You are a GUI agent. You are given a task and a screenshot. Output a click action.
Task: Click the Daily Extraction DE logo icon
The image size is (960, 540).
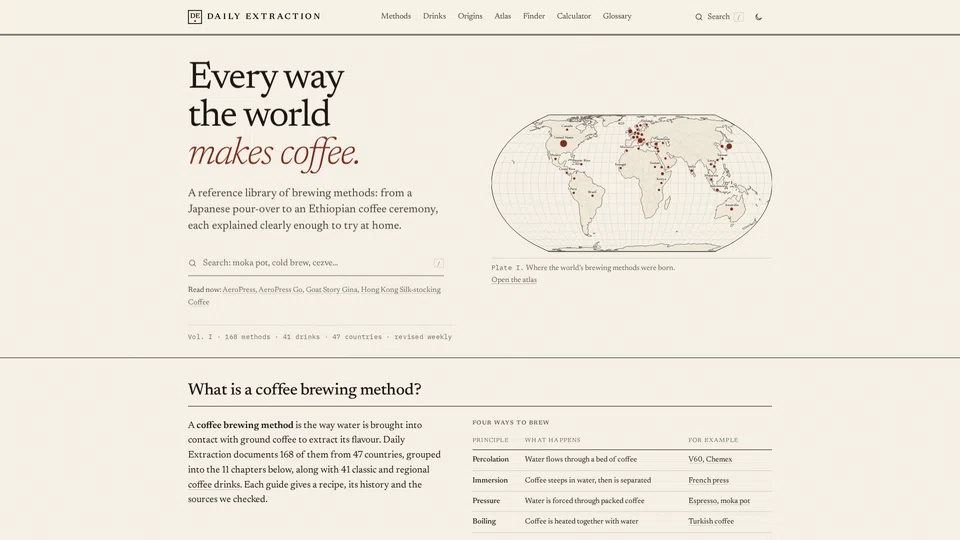tap(195, 17)
